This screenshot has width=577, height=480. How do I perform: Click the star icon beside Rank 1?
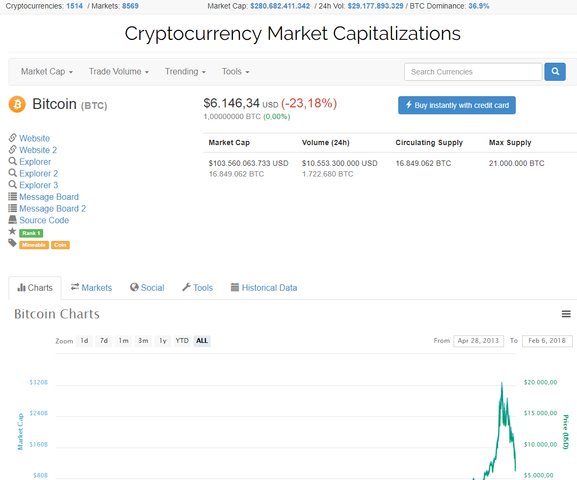tap(12, 232)
